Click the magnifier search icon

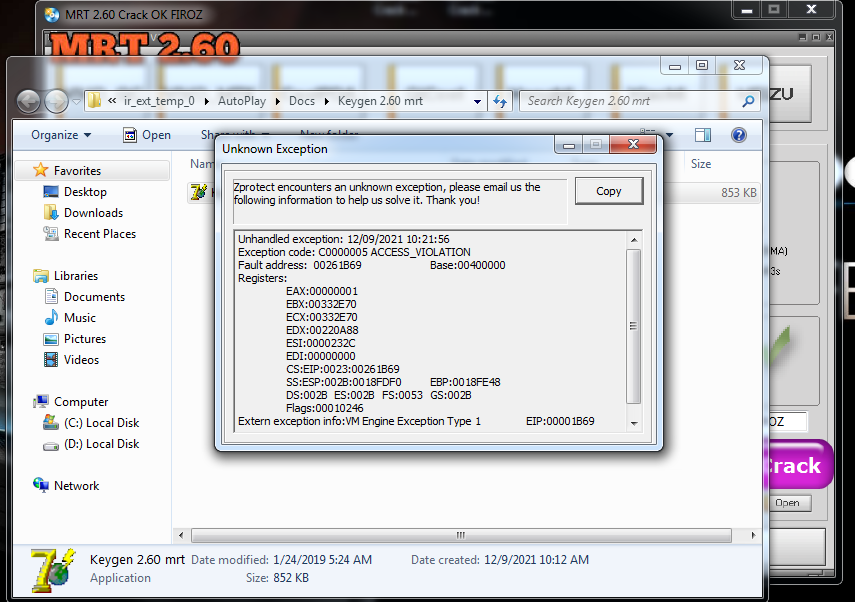click(749, 101)
